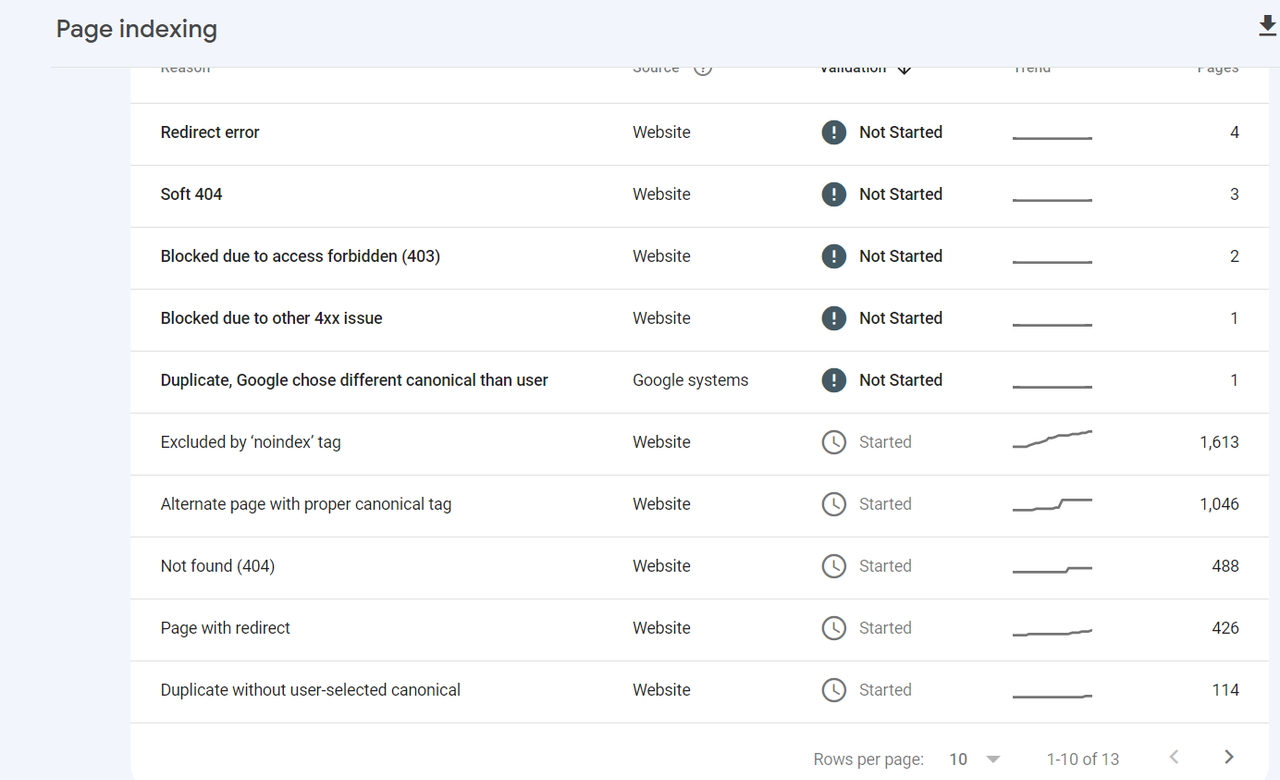Click the trend sparkline for noindex row
This screenshot has height=780, width=1280.
(1052, 439)
